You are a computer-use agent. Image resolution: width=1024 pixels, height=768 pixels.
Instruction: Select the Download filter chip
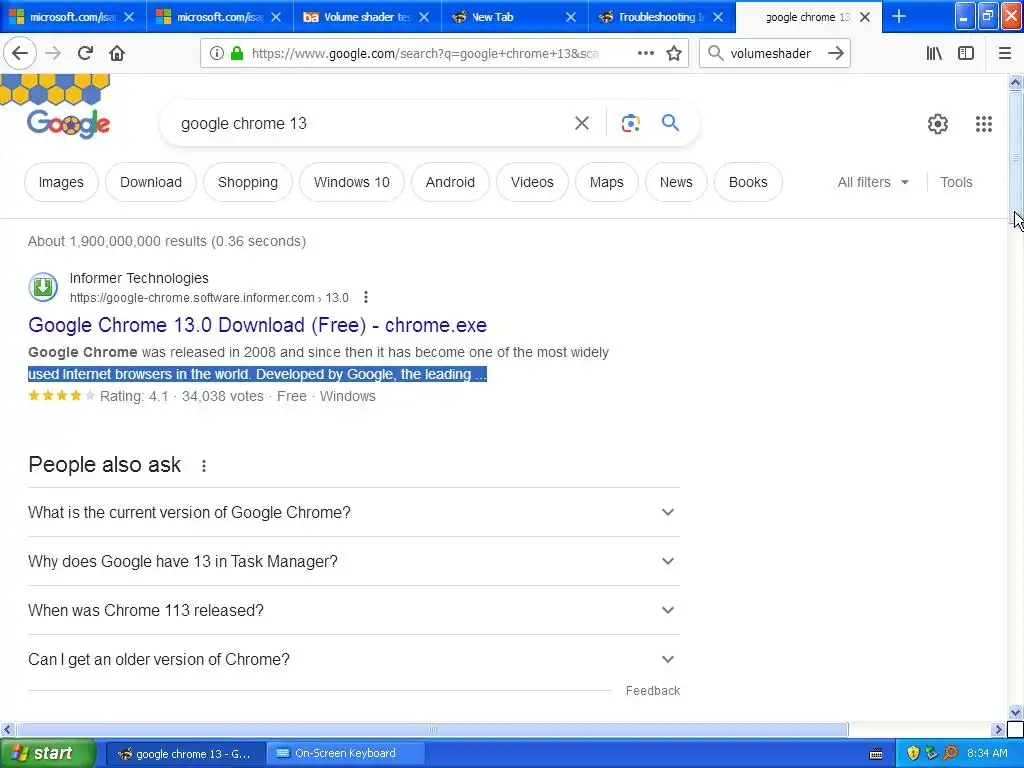click(151, 182)
